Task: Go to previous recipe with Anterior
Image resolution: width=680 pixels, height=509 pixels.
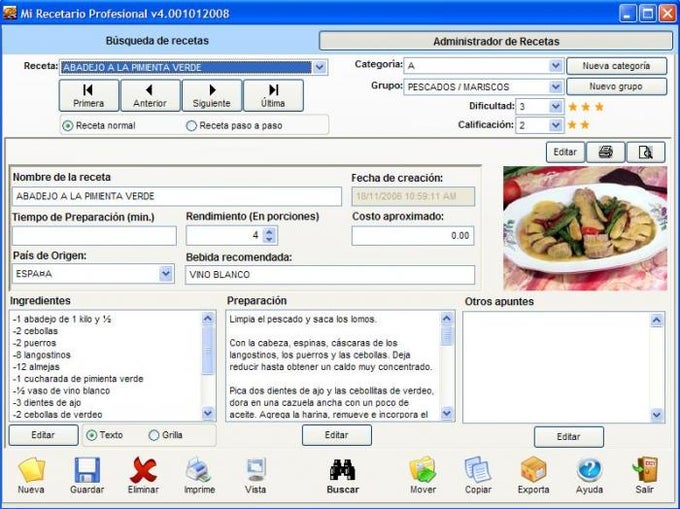Action: click(x=150, y=96)
